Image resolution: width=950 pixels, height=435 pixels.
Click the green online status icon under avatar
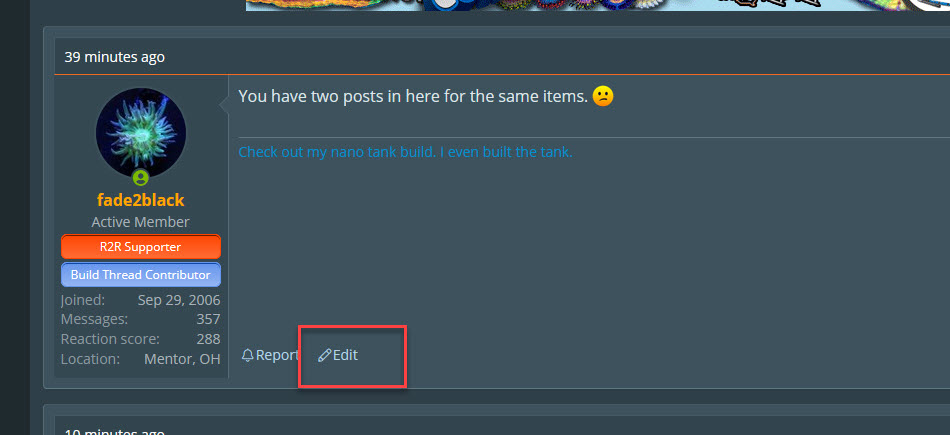[141, 178]
